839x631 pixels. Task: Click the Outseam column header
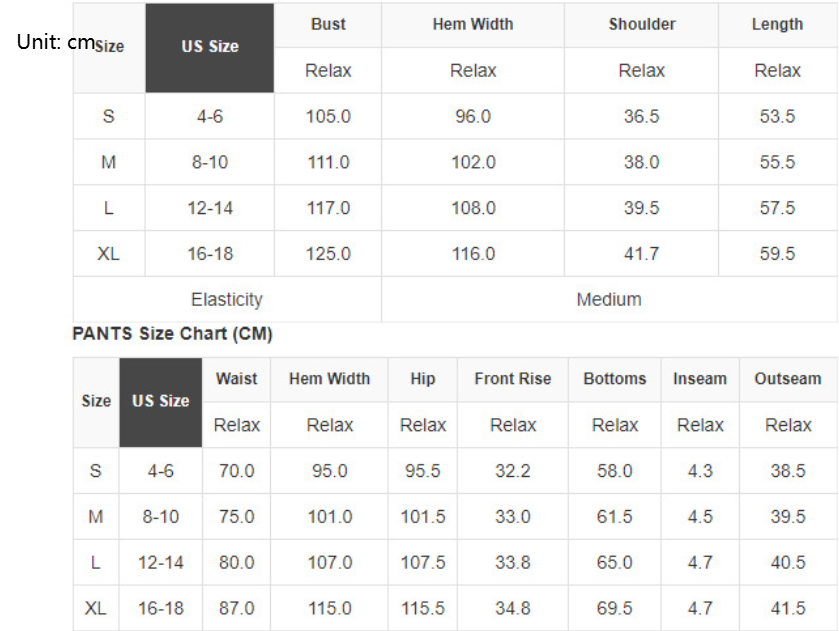[x=788, y=379]
